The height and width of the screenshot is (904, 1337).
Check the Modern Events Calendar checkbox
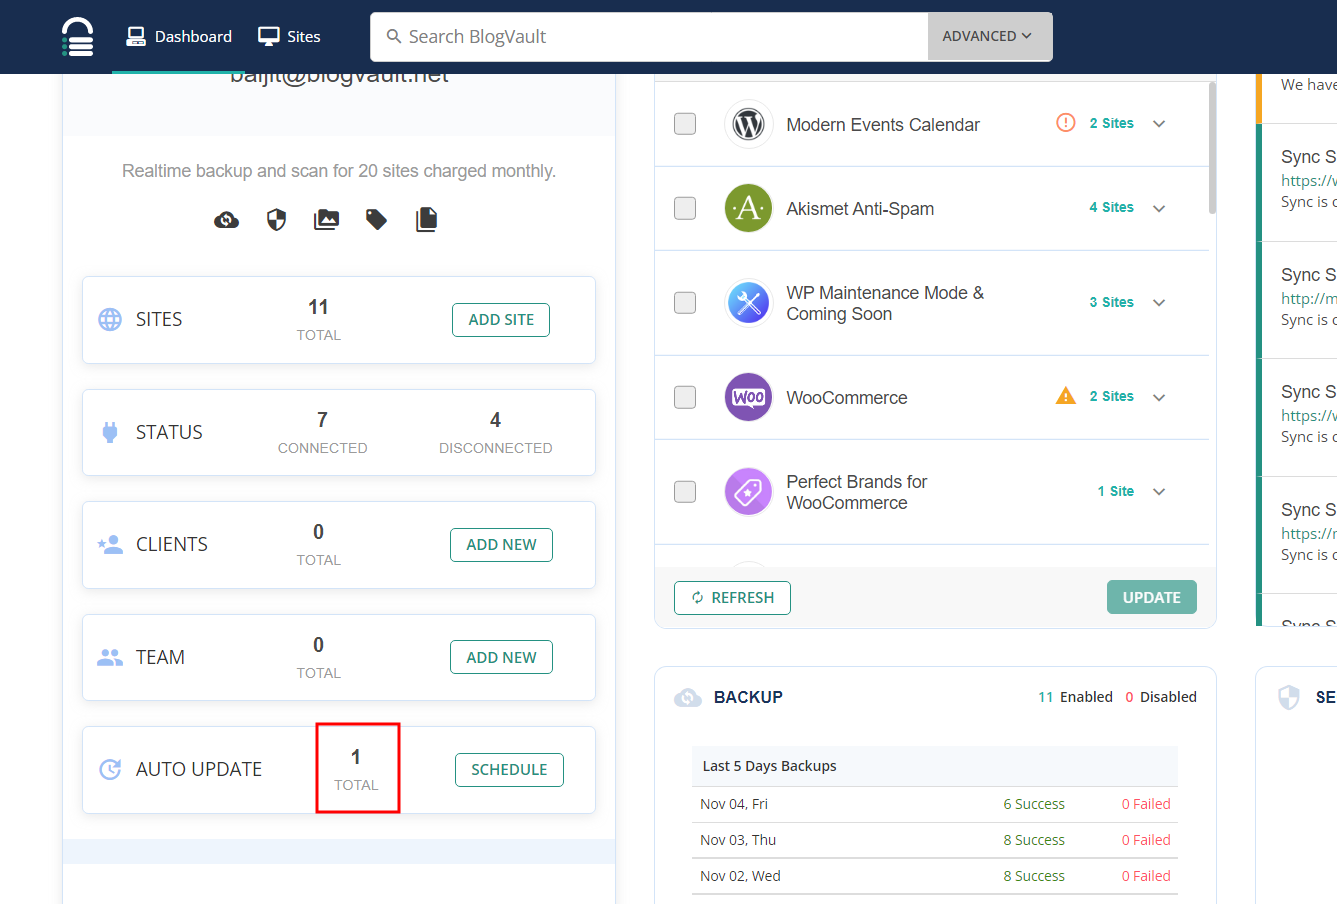685,124
